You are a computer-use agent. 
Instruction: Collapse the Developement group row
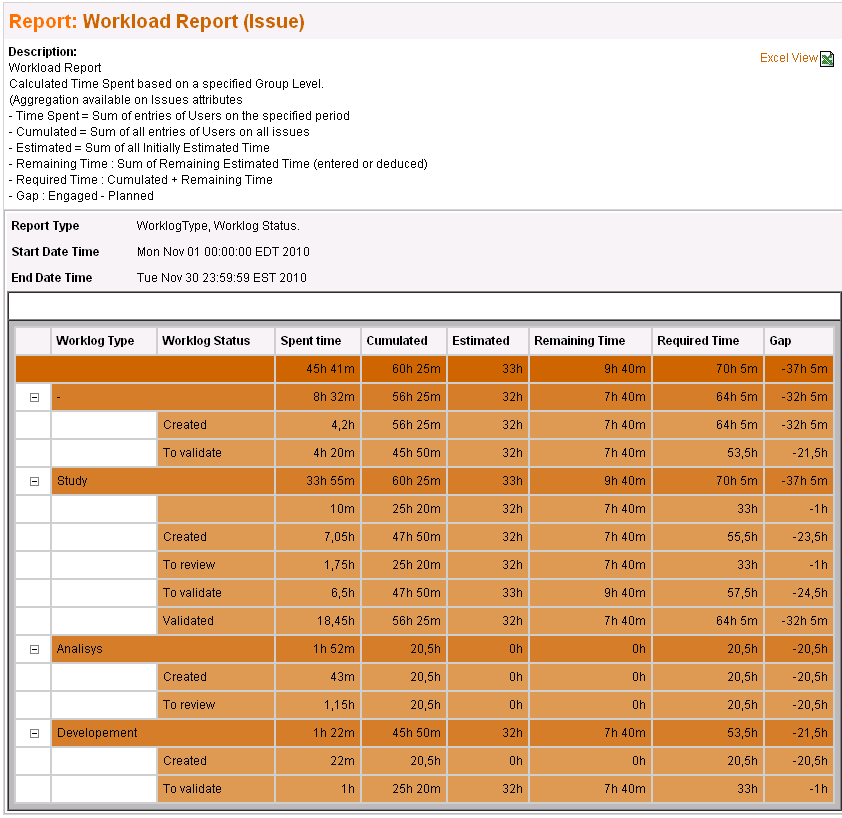(x=34, y=733)
